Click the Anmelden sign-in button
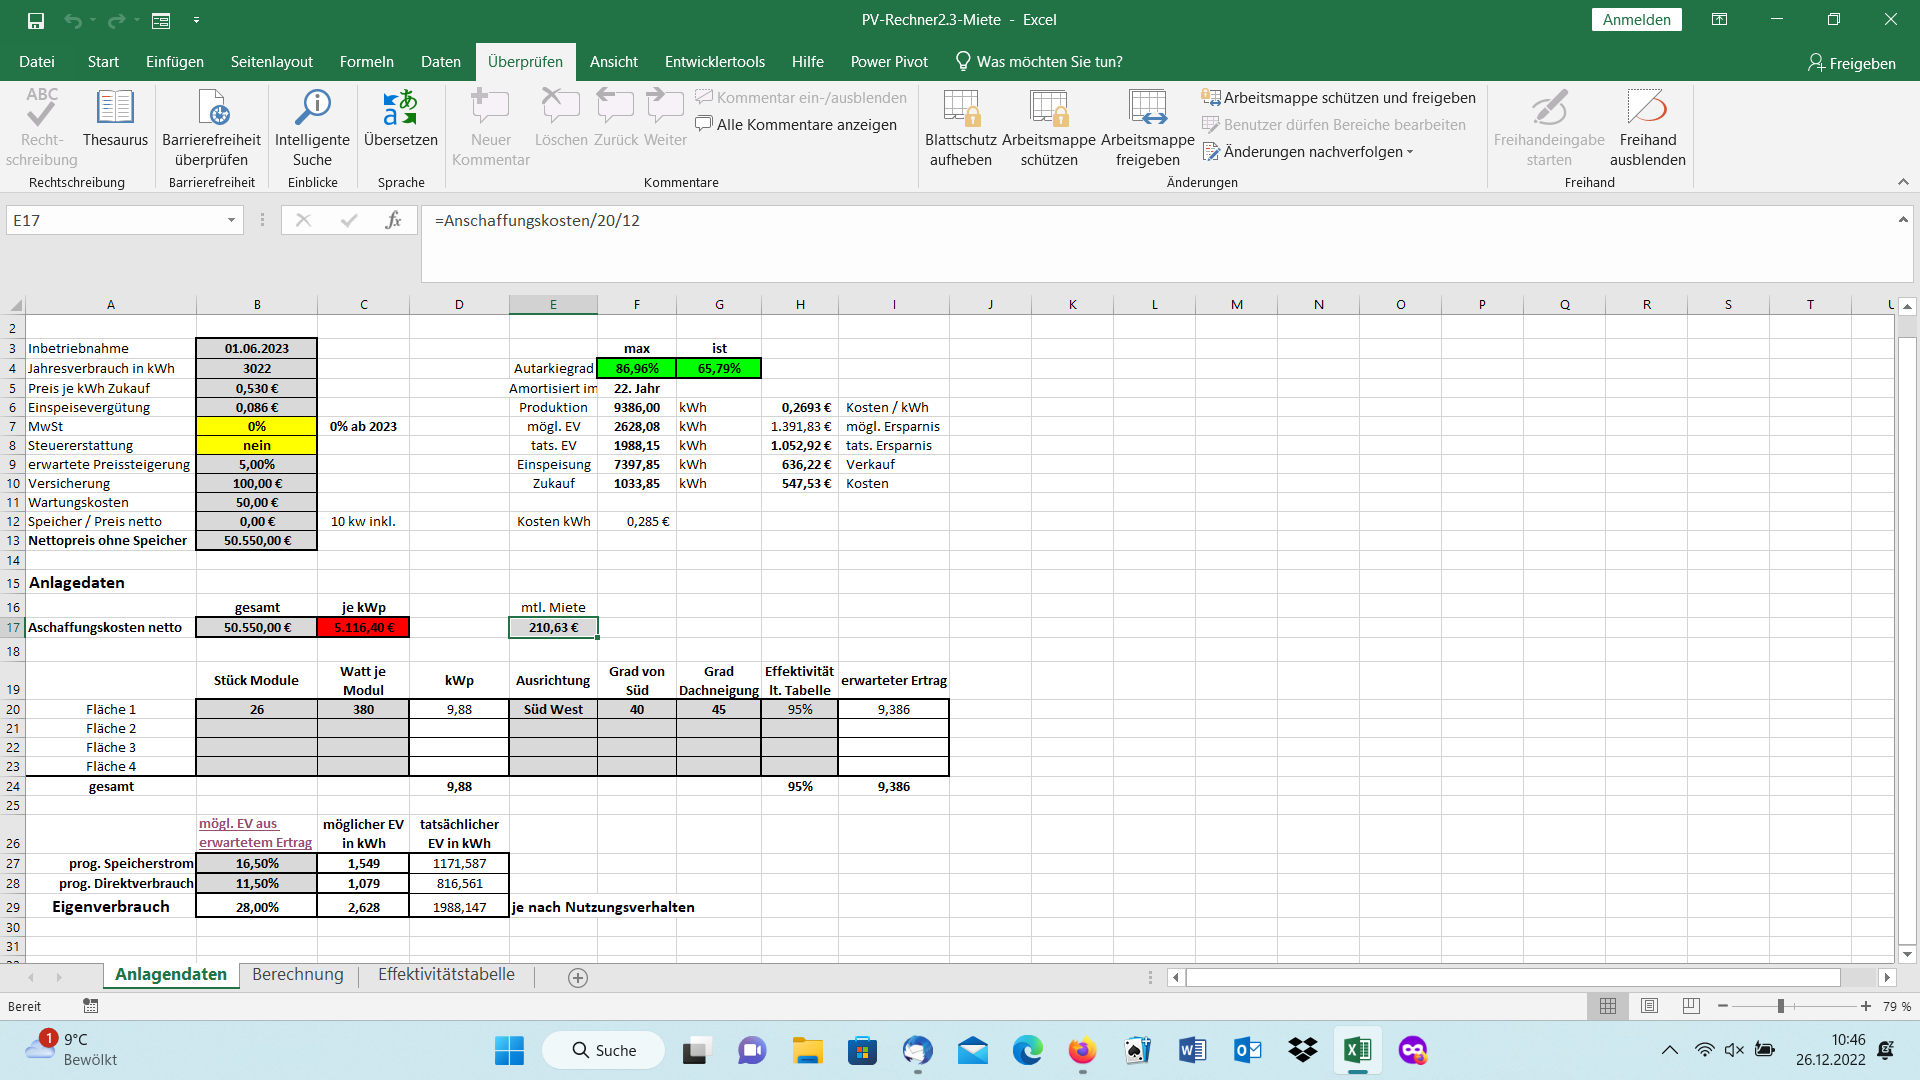1920x1080 pixels. [x=1636, y=20]
